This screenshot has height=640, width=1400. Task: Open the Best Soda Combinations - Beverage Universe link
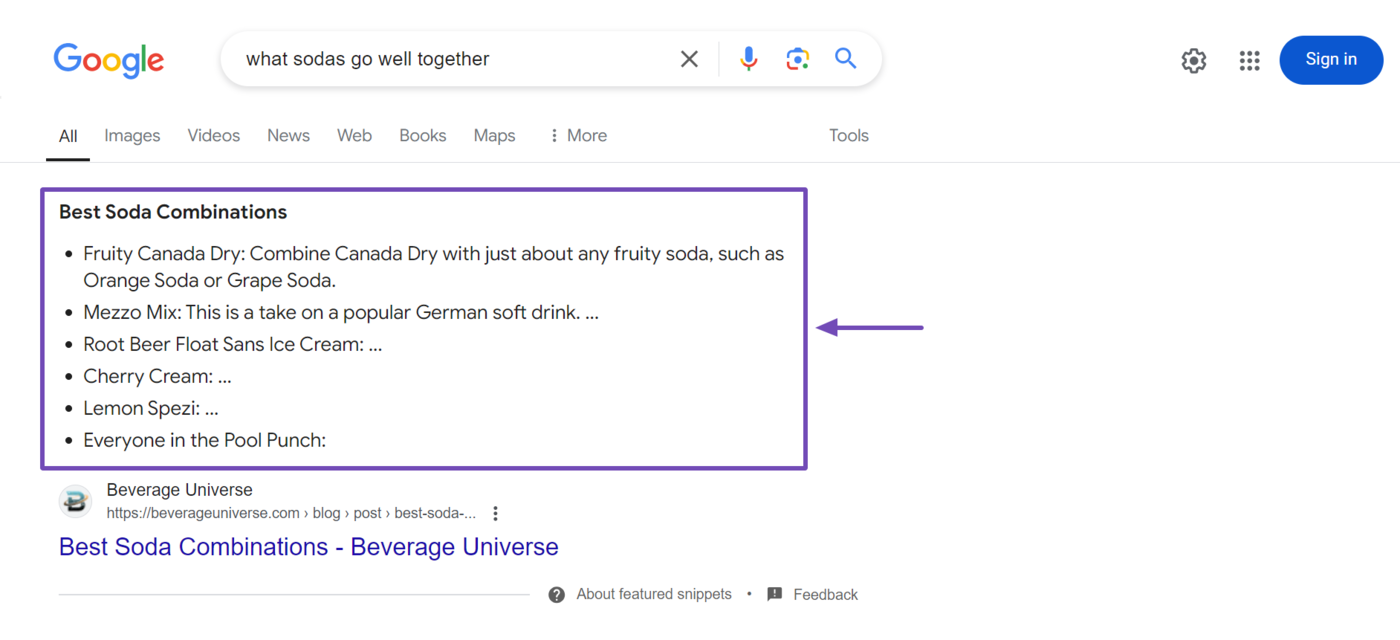(308, 547)
